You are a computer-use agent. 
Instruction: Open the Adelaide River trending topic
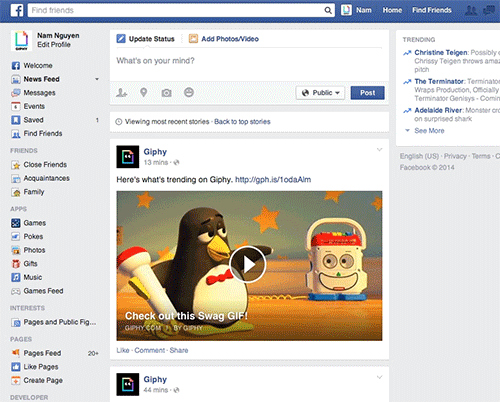(438, 110)
